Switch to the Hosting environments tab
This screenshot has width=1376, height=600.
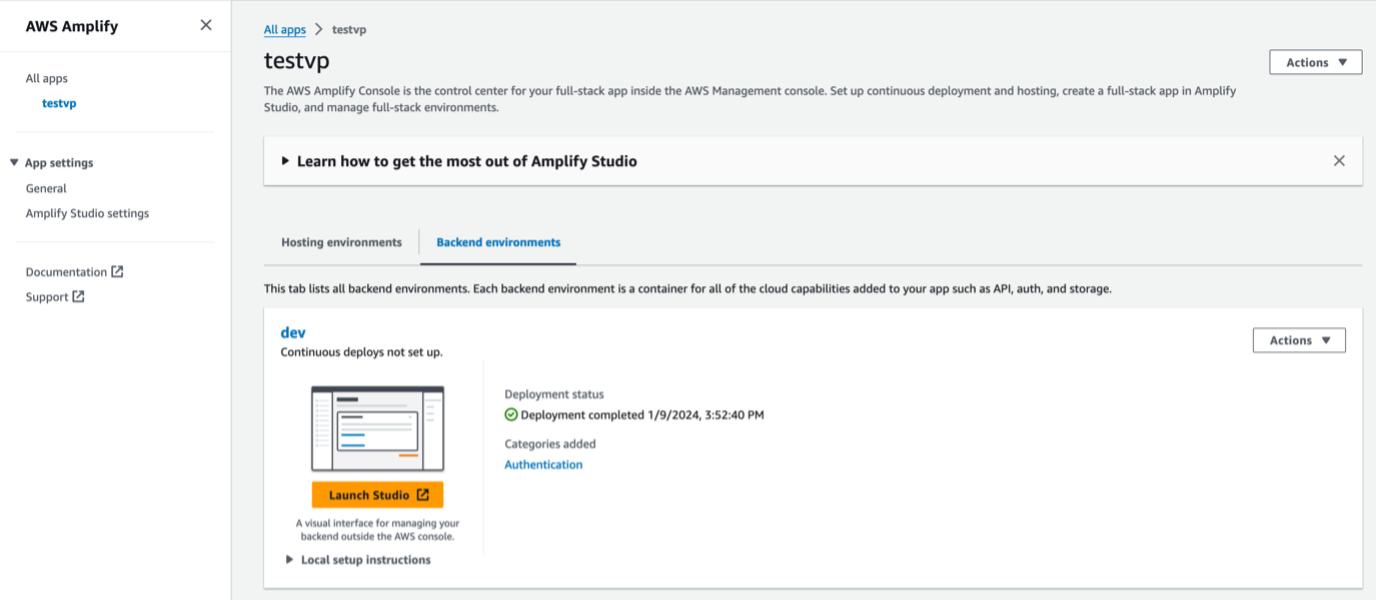(341, 242)
